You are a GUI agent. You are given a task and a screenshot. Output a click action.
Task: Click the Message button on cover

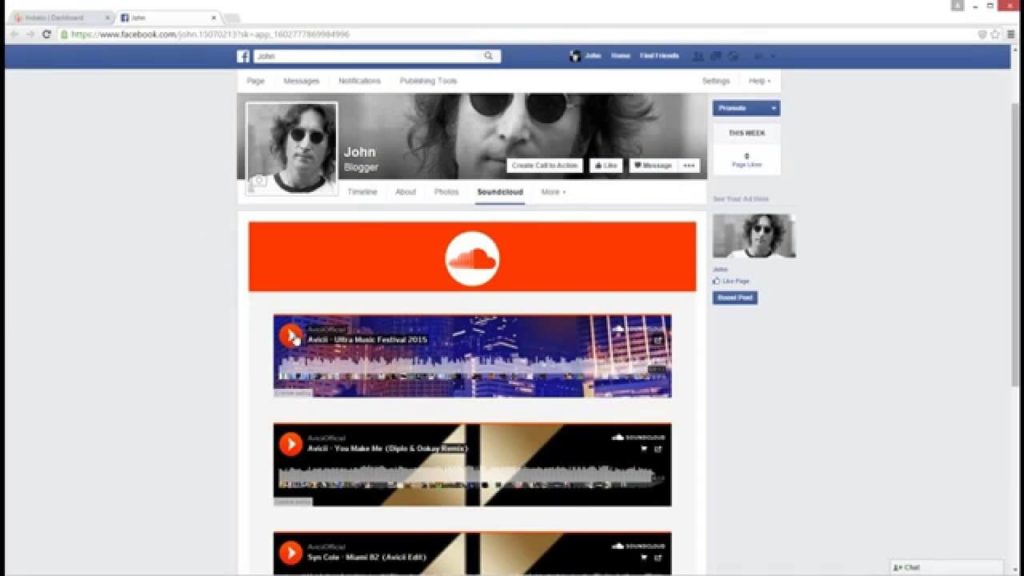click(x=653, y=166)
